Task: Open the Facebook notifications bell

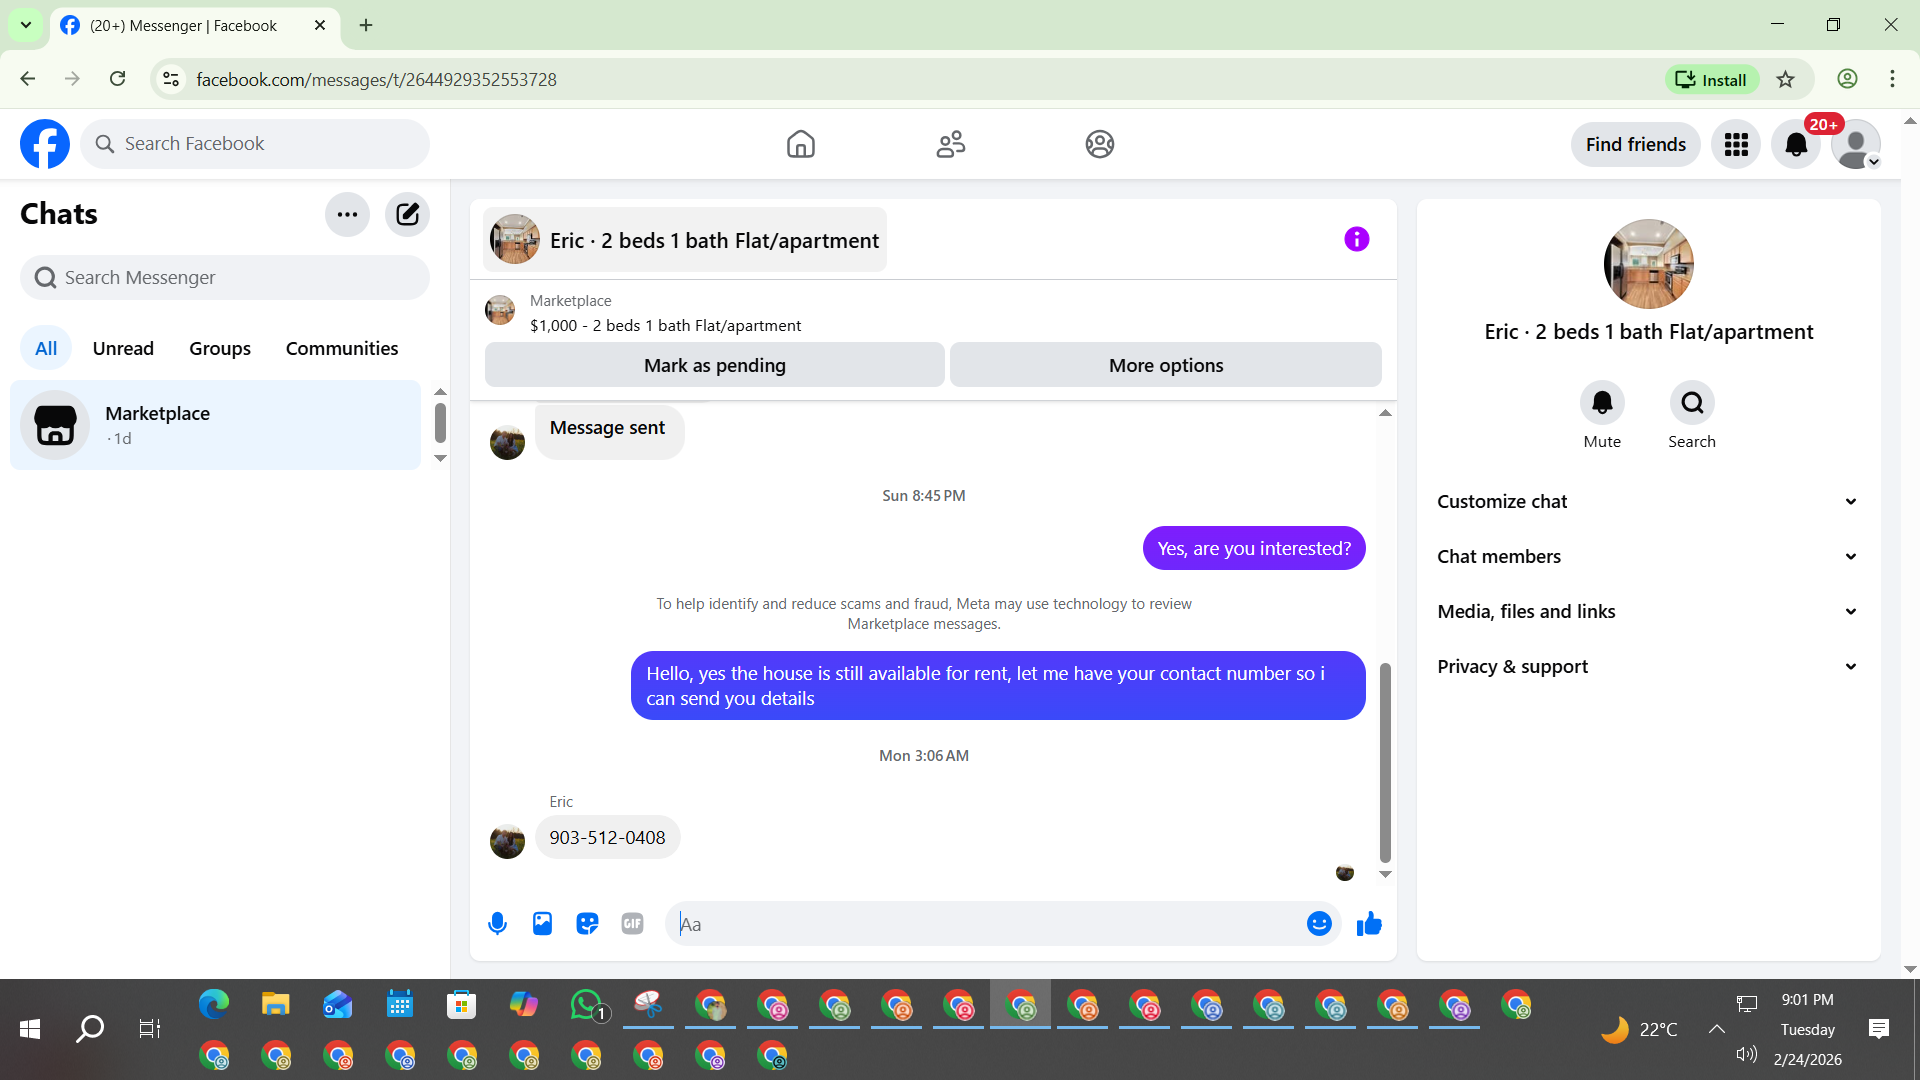Action: coord(1796,145)
